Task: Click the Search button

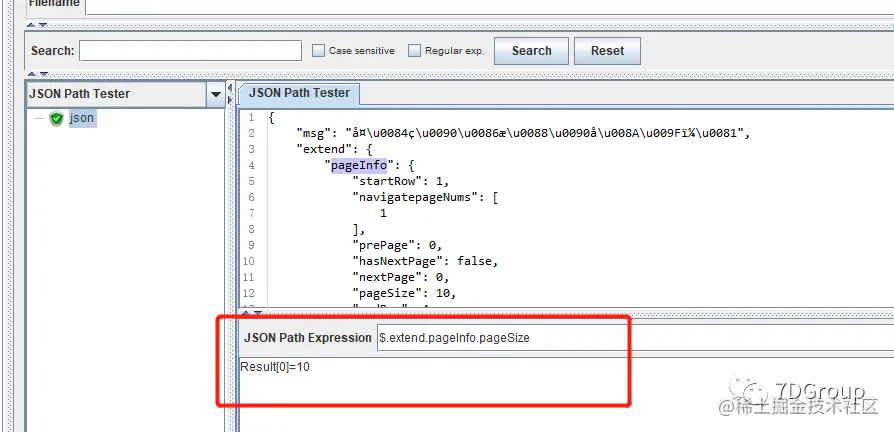Action: tap(531, 51)
